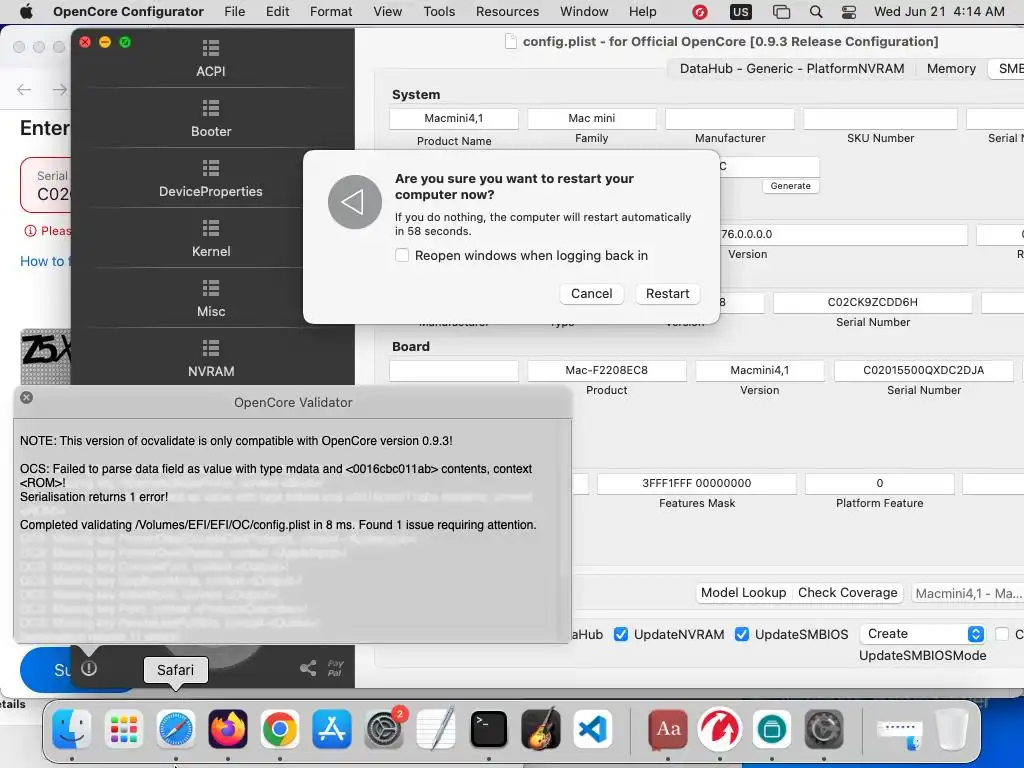Open the Format menu

[331, 11]
